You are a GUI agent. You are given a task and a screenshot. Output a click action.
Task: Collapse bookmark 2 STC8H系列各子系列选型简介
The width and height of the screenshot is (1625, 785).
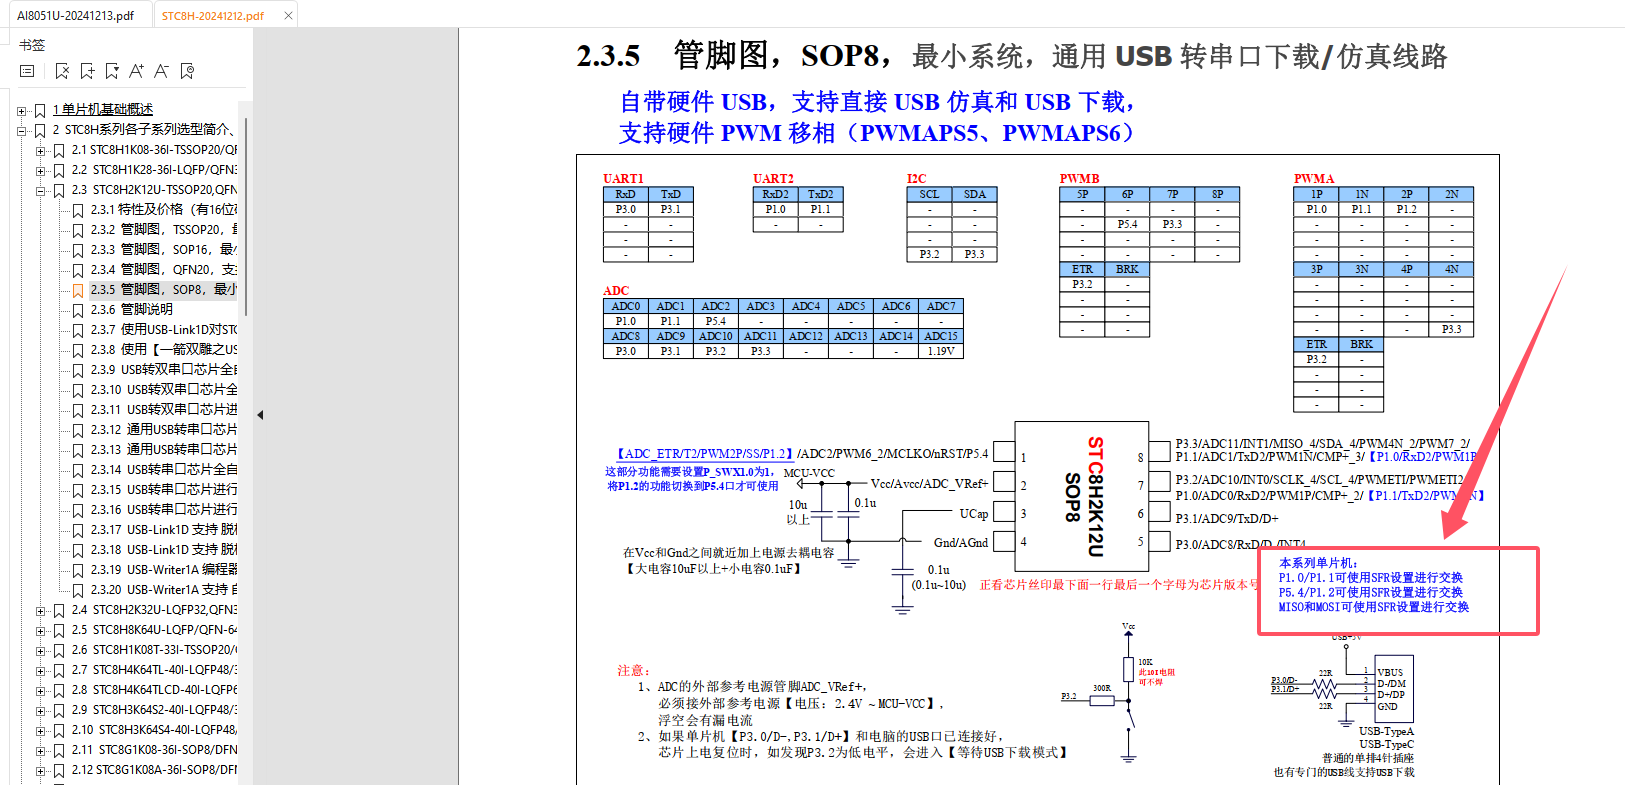point(21,130)
